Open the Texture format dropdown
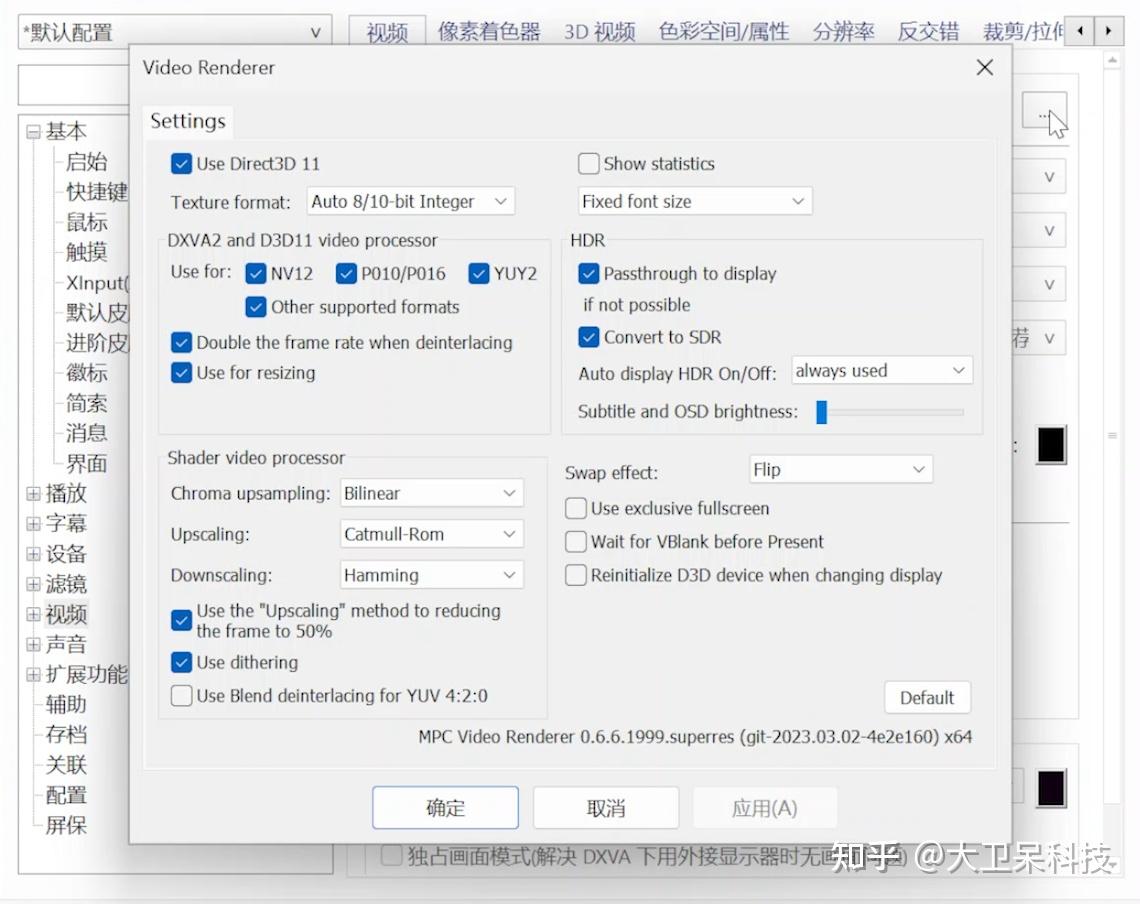The width and height of the screenshot is (1140, 904). tap(410, 200)
